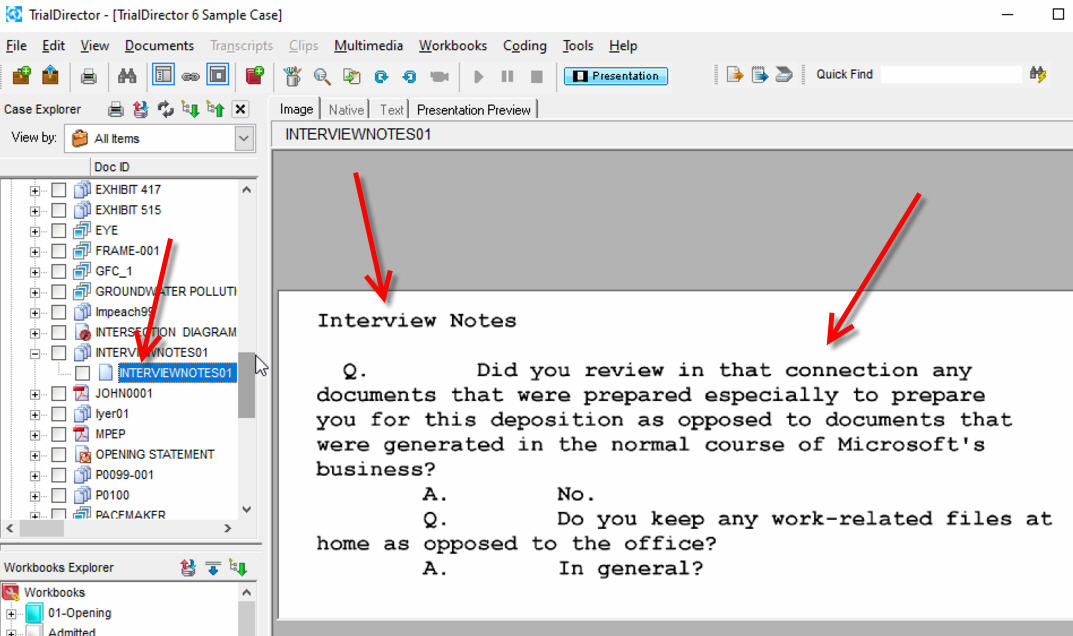The height and width of the screenshot is (636, 1073).
Task: Click the cup of pencils annotation tools icon
Action: [292, 76]
